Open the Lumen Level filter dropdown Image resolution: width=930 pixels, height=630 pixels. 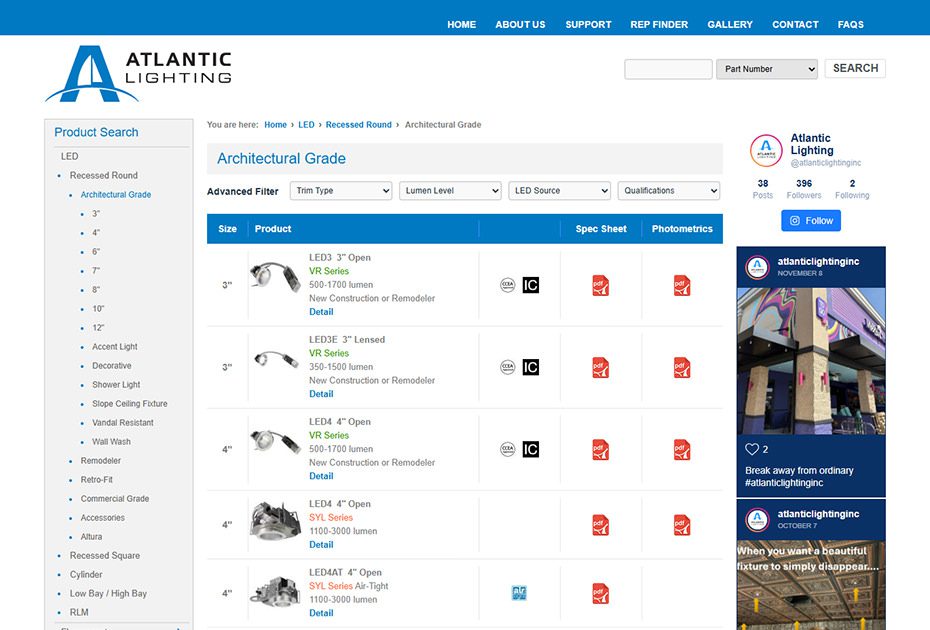tap(450, 191)
